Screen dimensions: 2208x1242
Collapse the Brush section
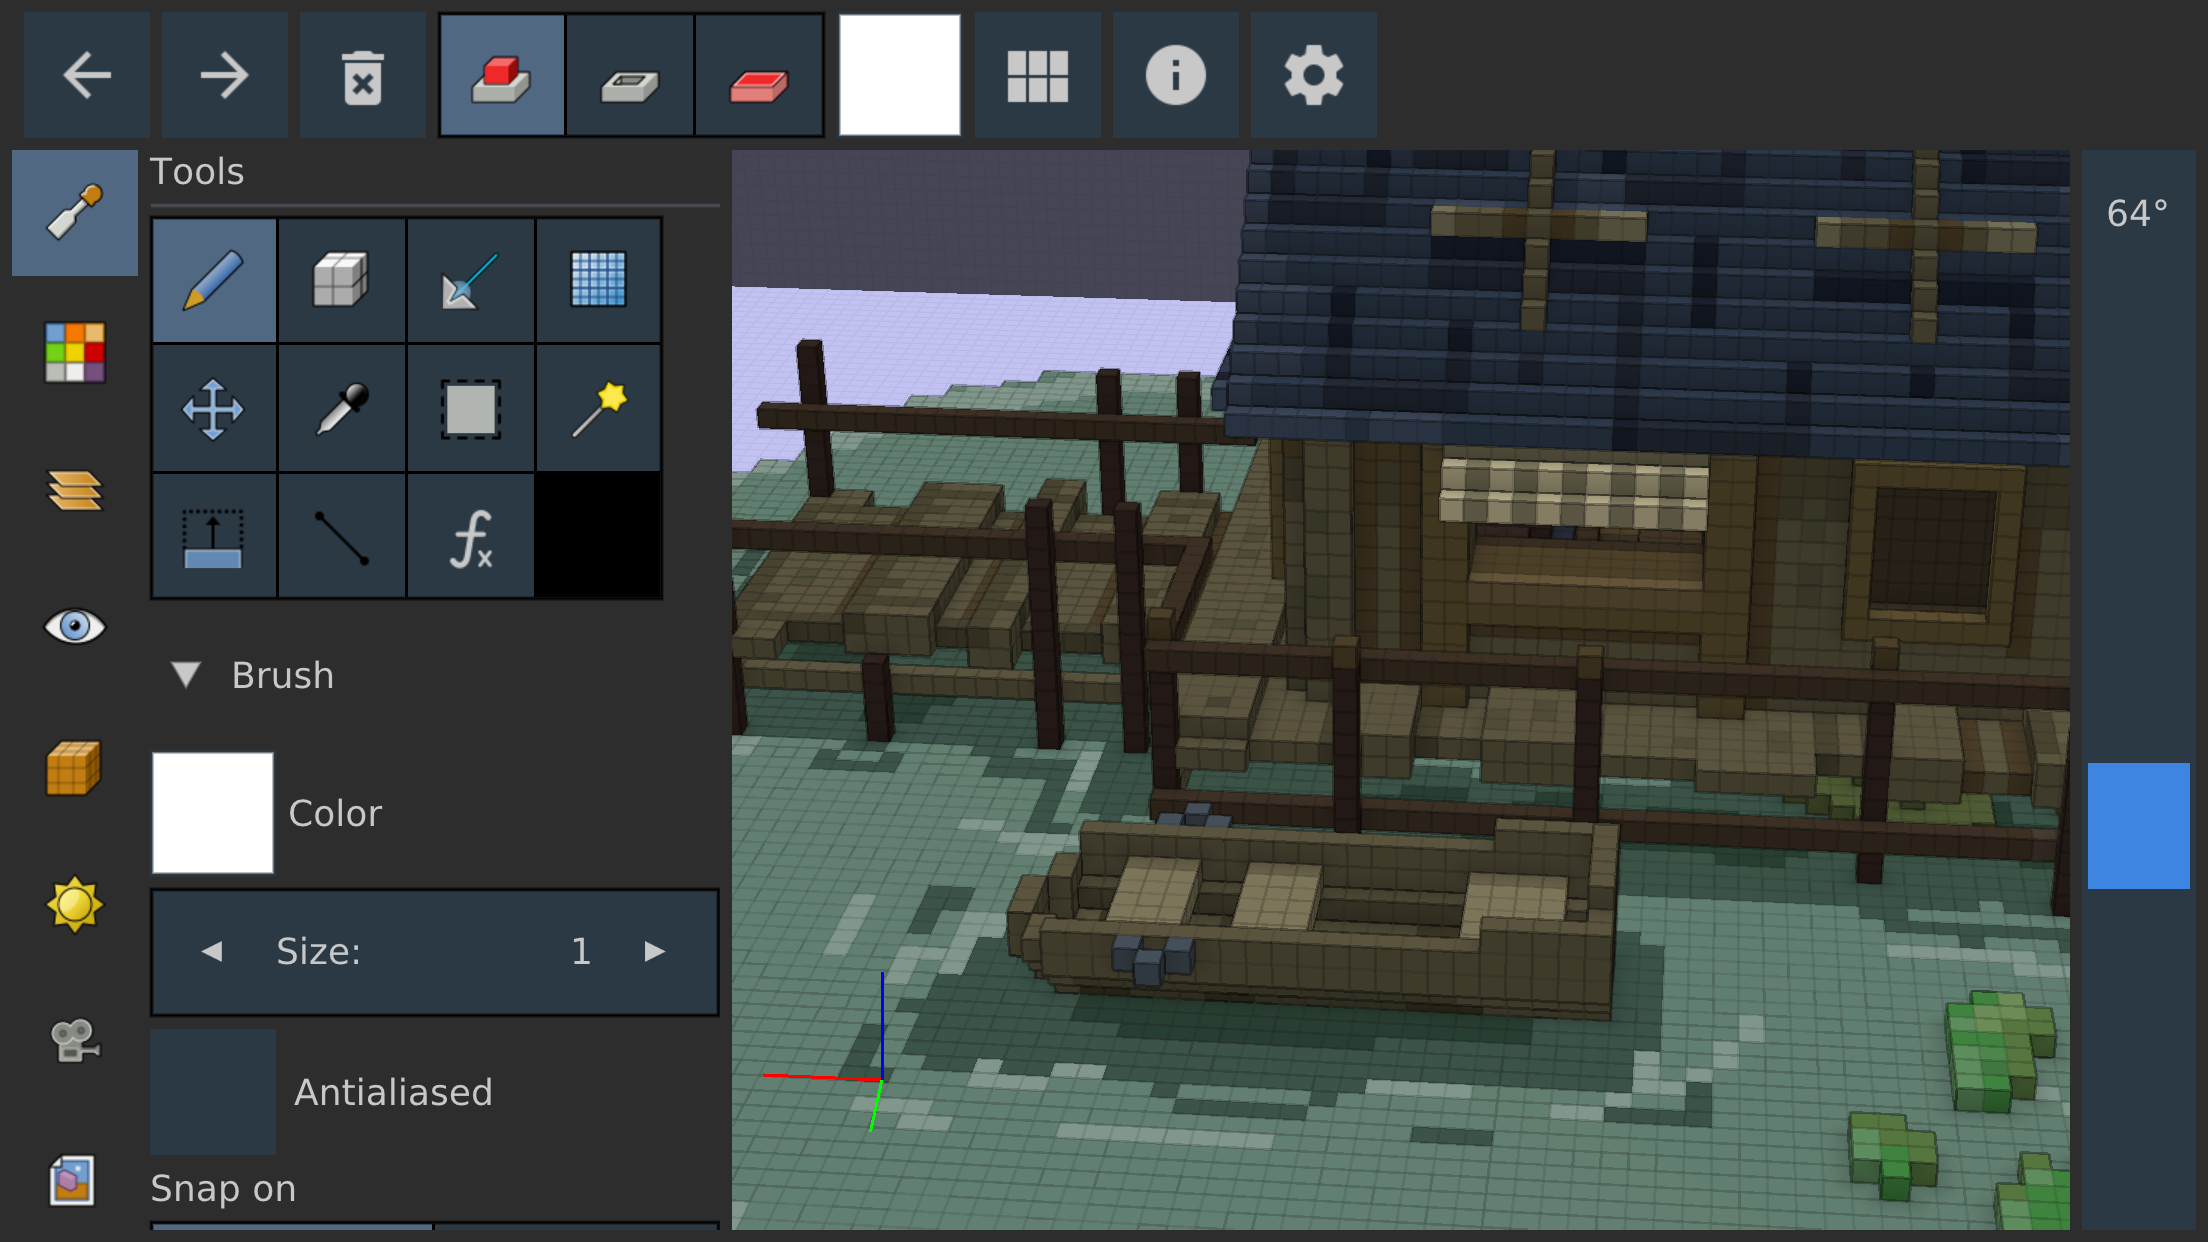pos(186,675)
